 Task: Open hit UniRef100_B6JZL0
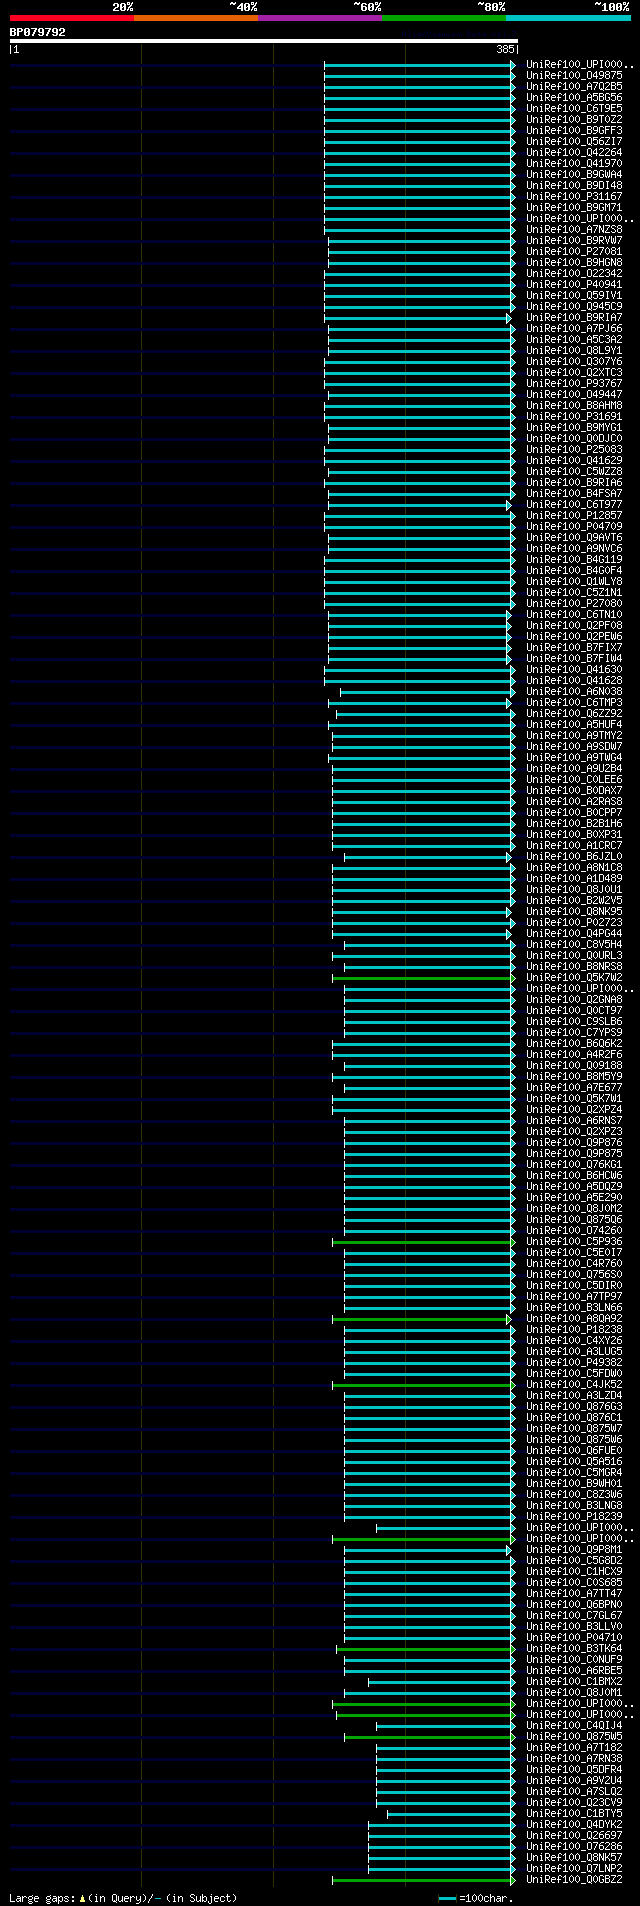(x=574, y=856)
